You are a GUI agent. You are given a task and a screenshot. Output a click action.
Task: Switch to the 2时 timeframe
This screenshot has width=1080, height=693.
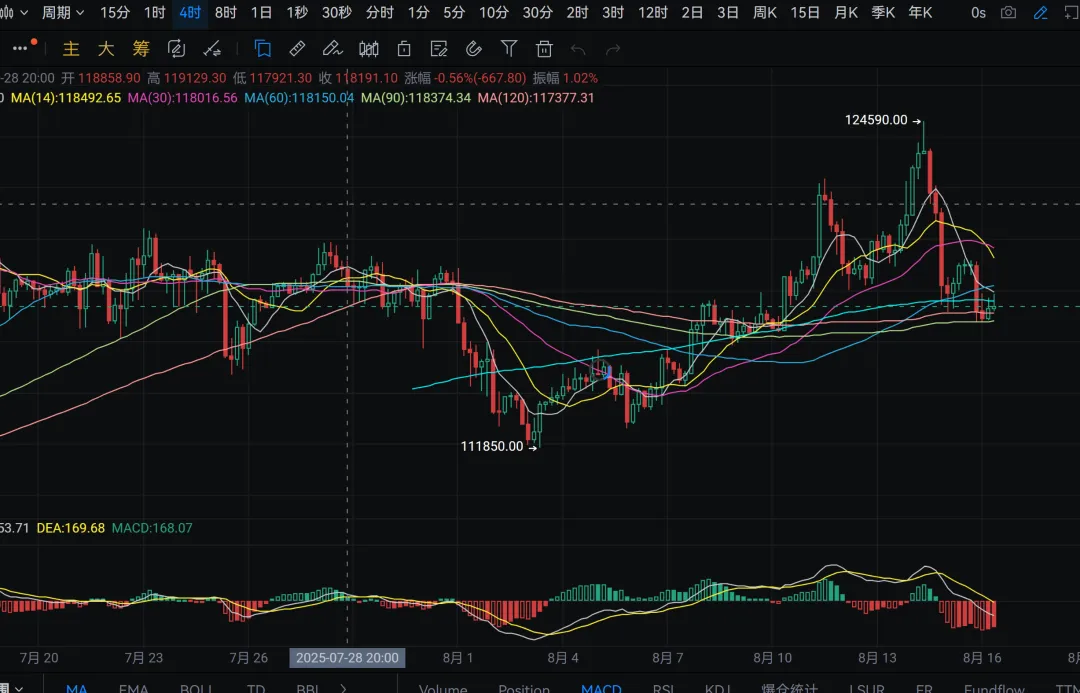pyautogui.click(x=577, y=12)
